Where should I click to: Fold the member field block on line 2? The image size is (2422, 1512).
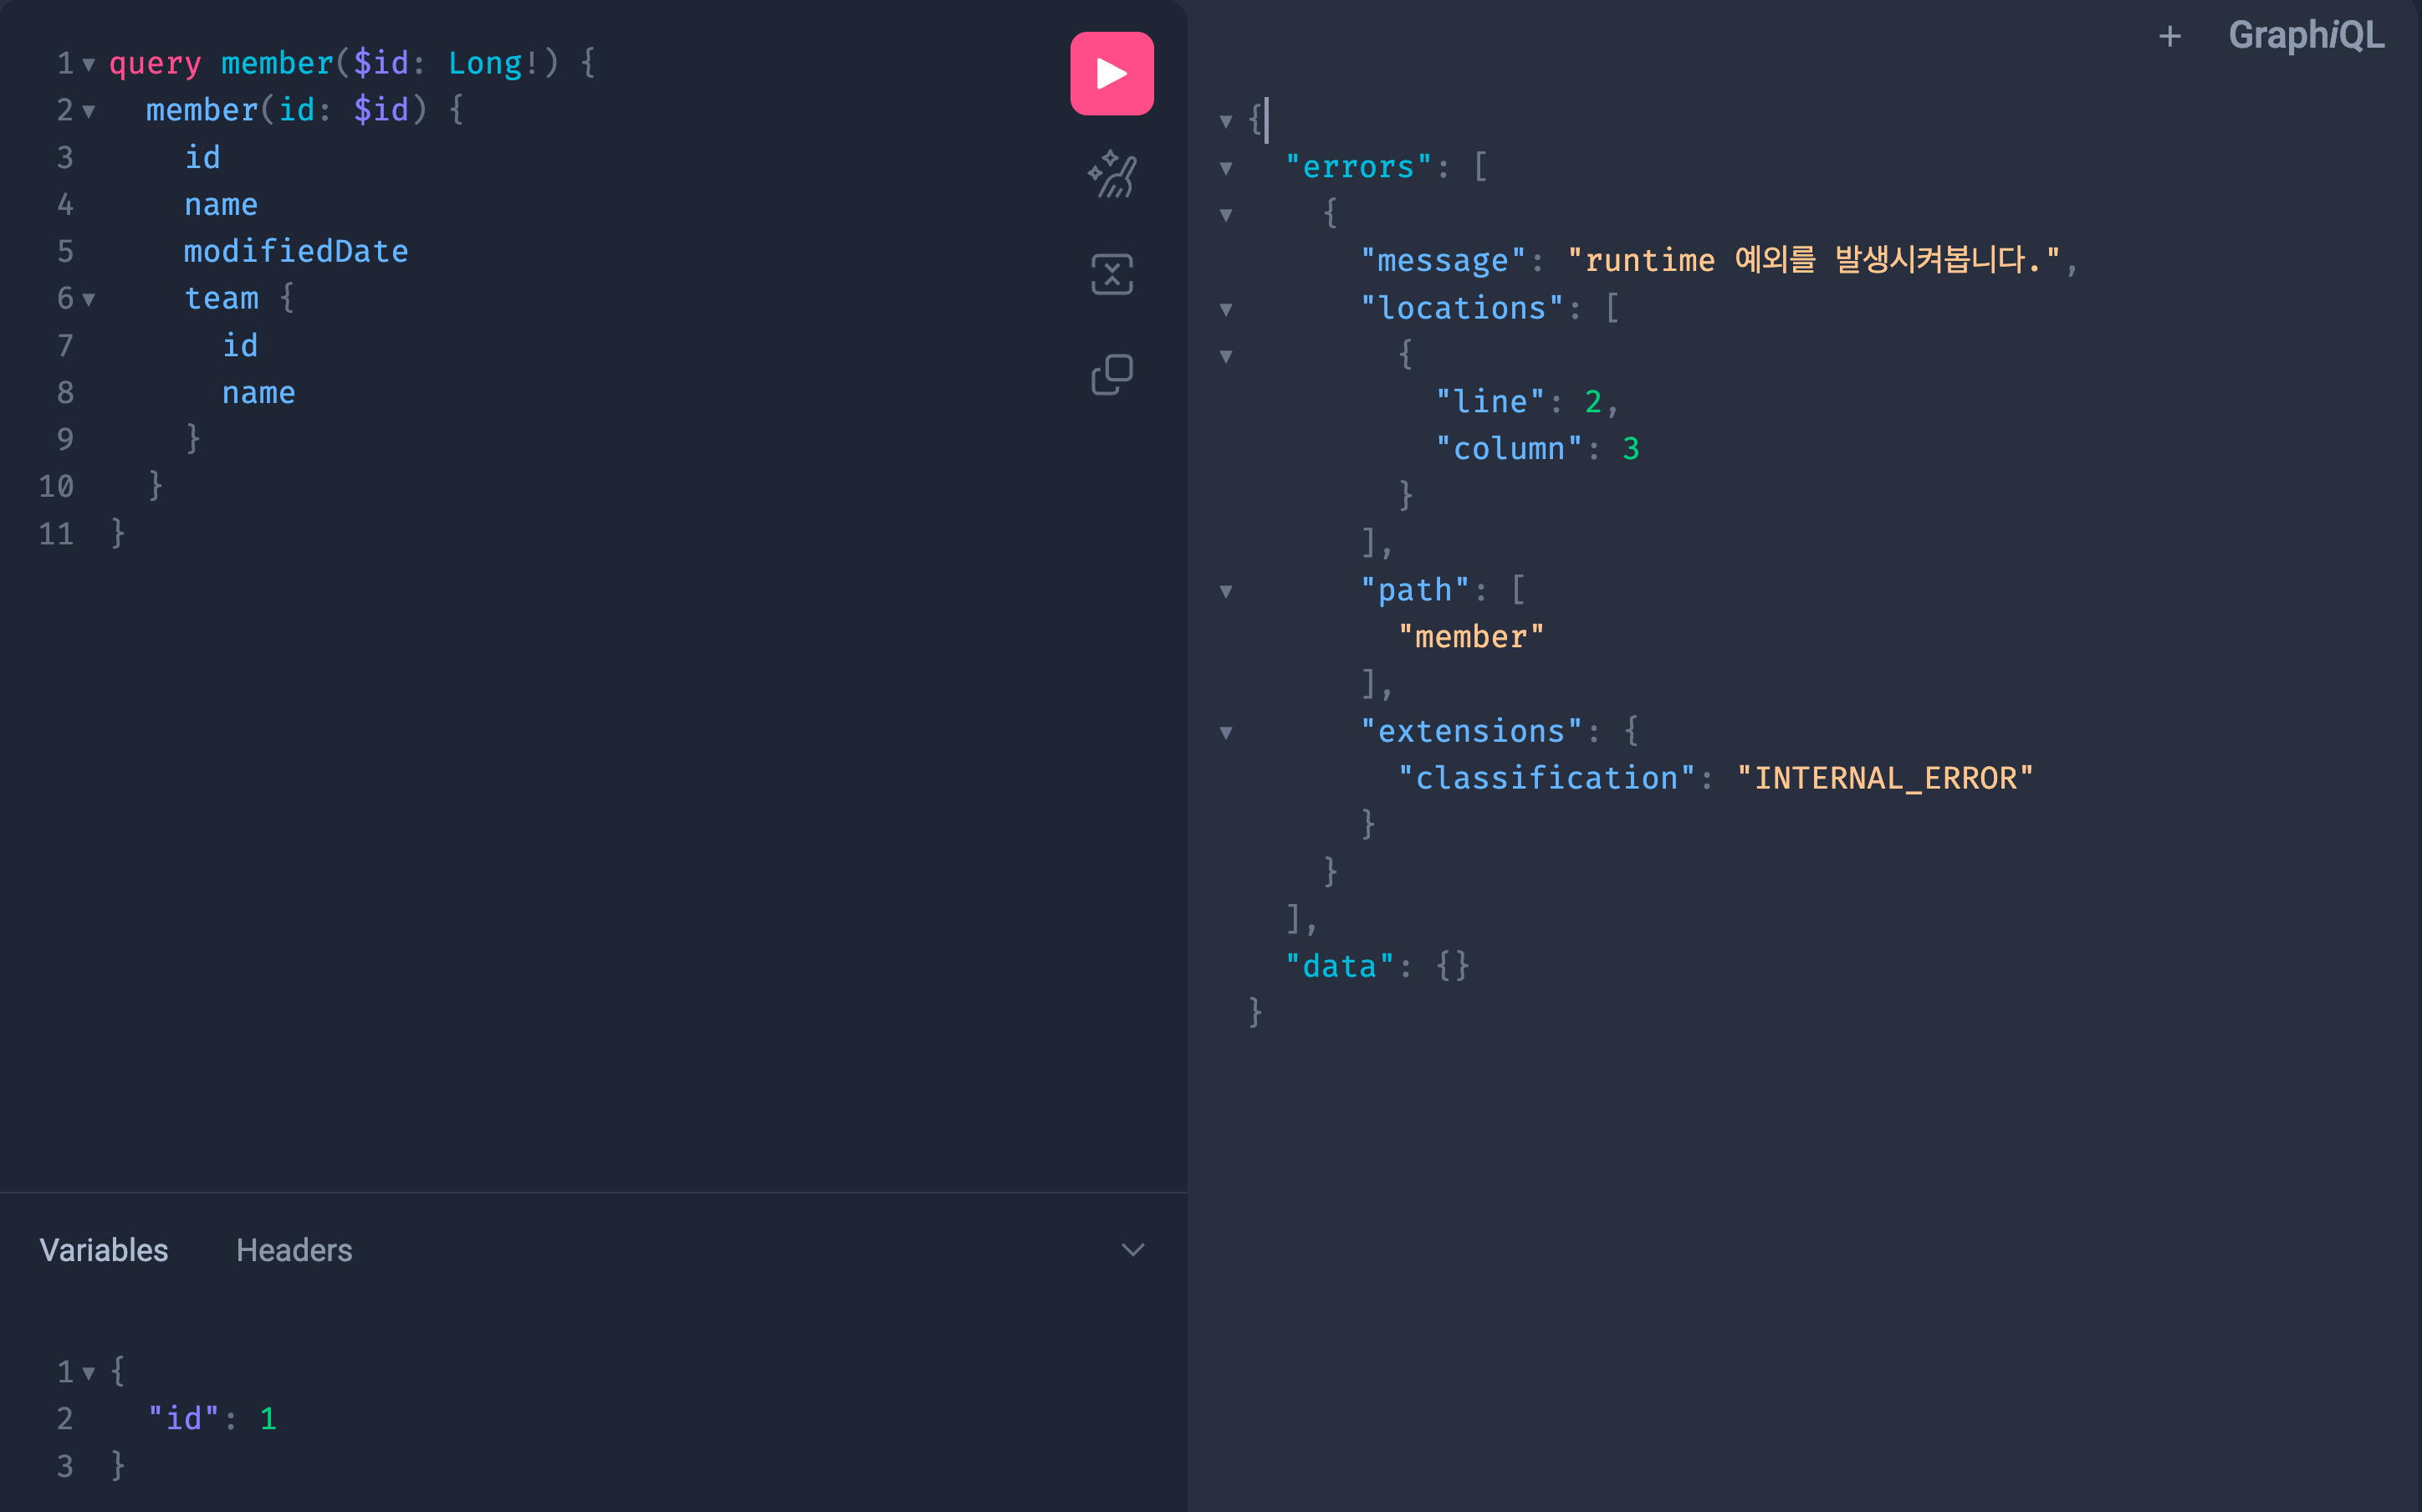tap(89, 111)
